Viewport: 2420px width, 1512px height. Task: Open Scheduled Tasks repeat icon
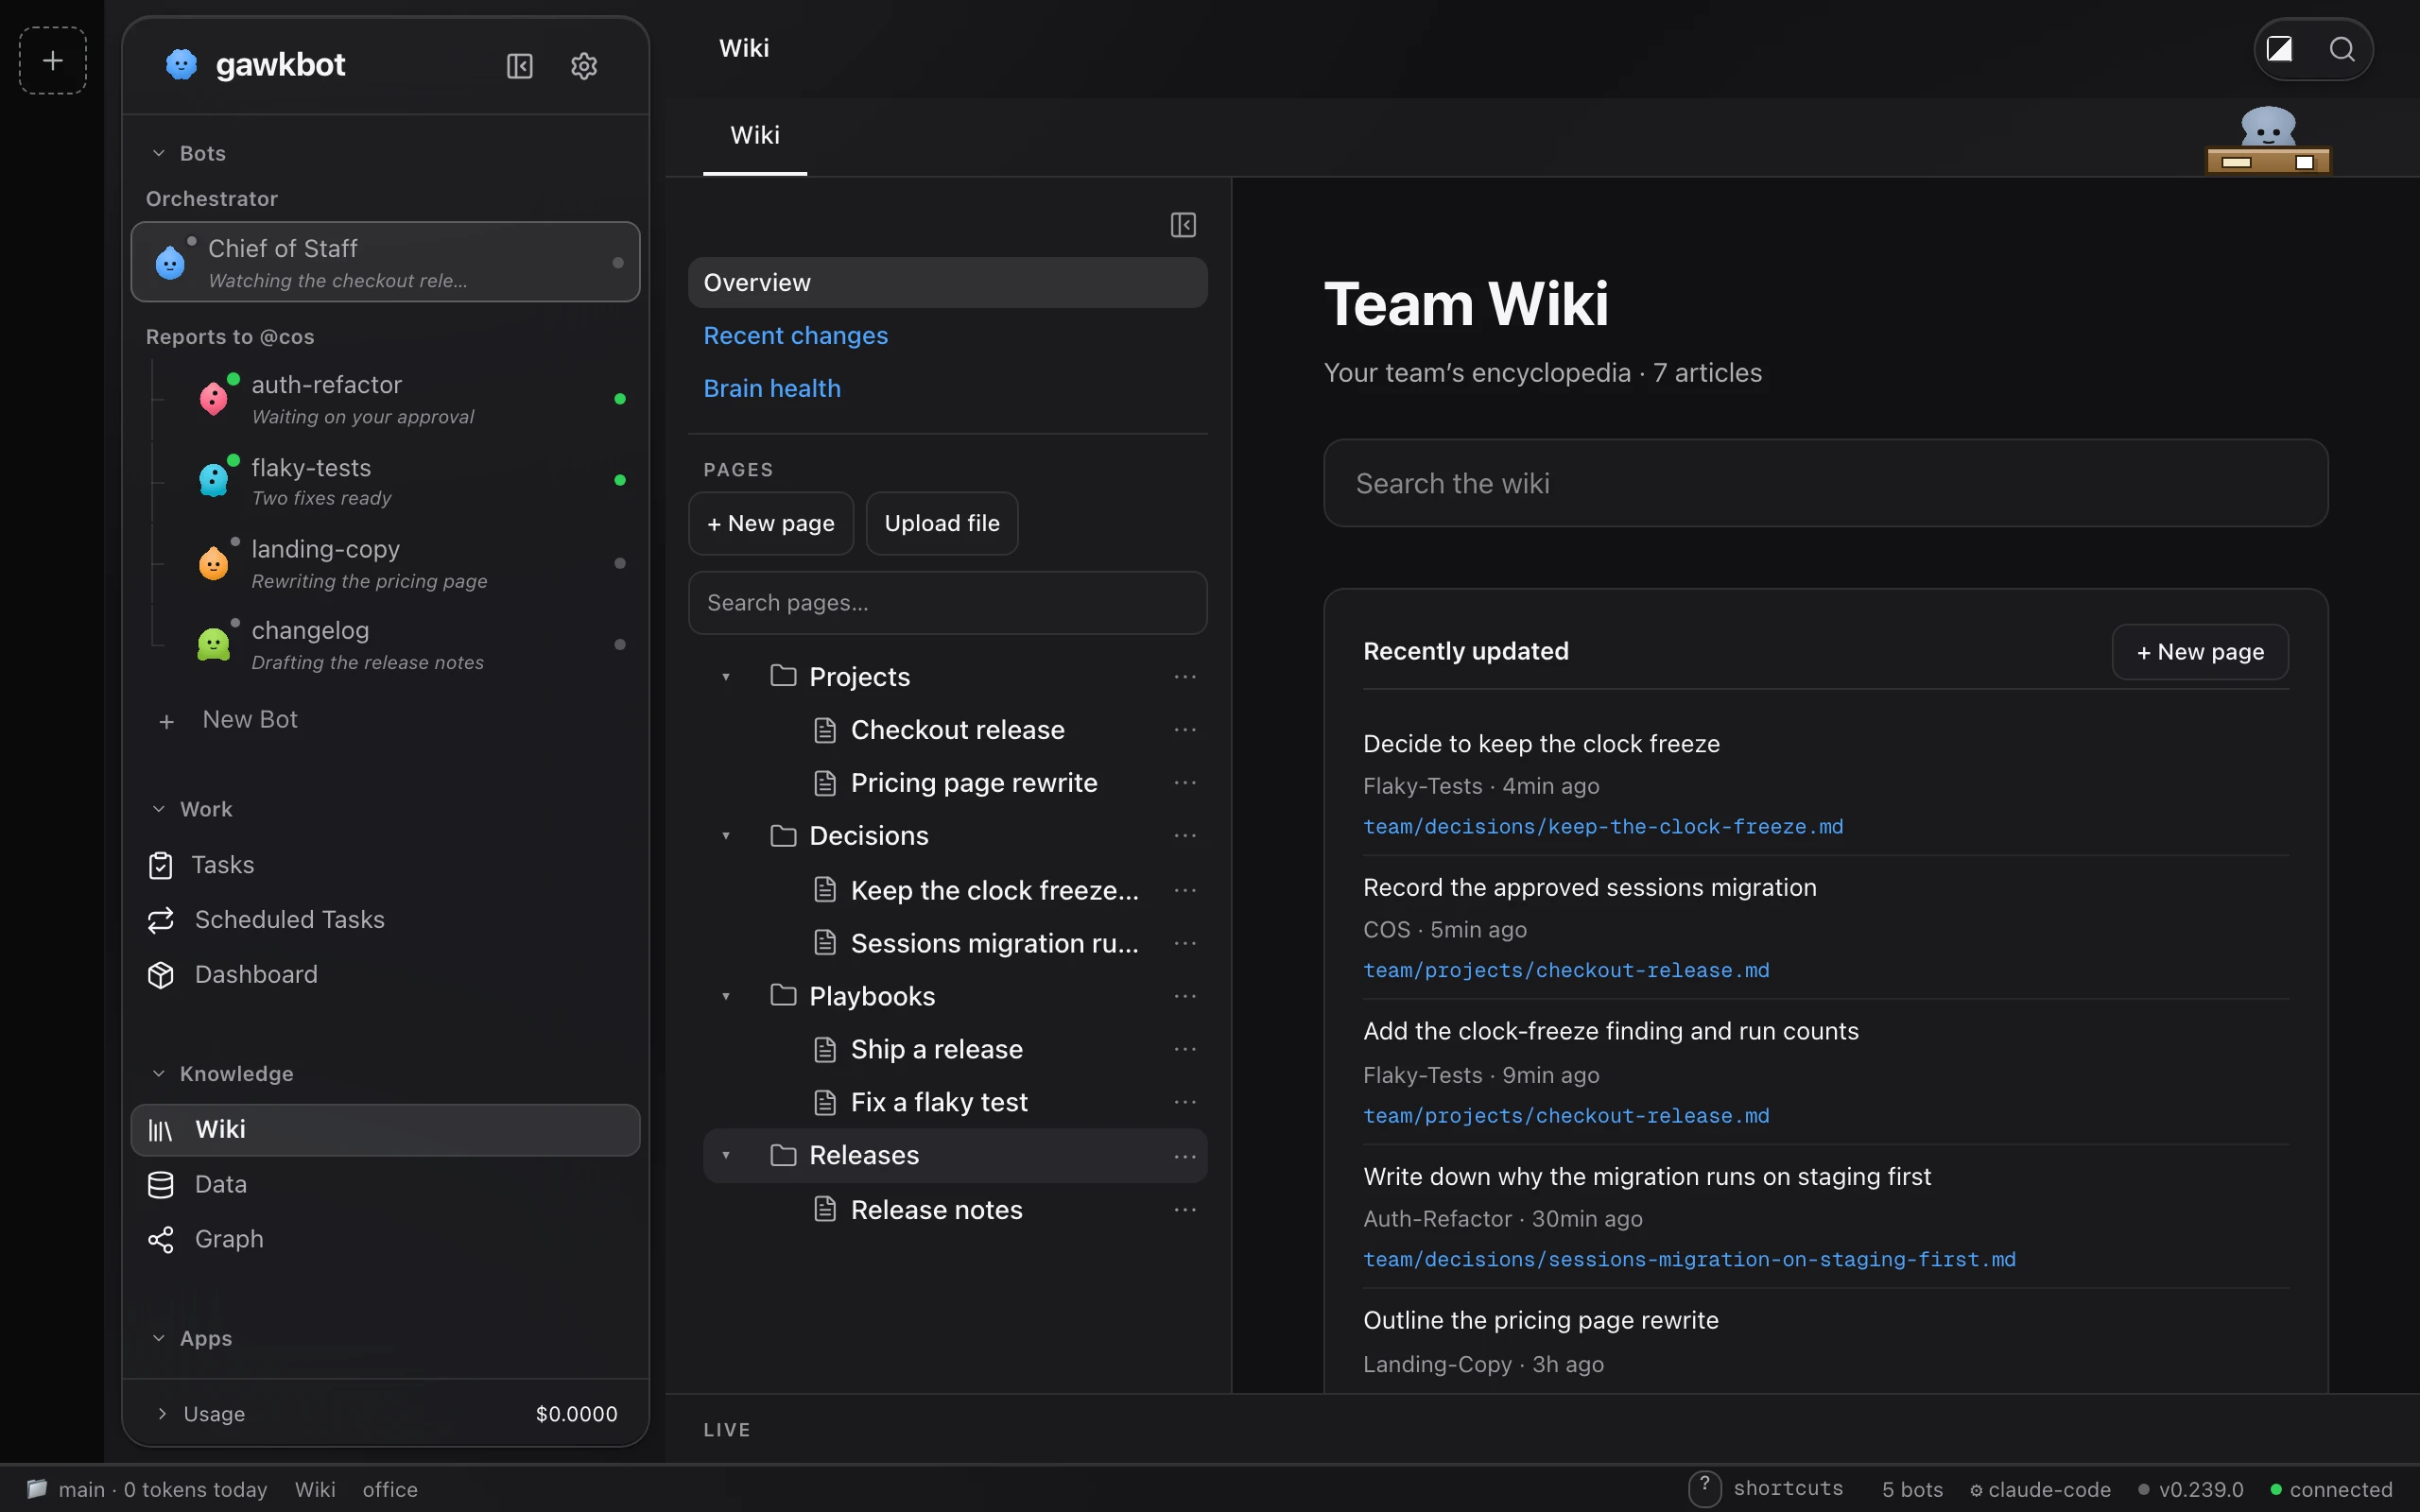coord(161,920)
